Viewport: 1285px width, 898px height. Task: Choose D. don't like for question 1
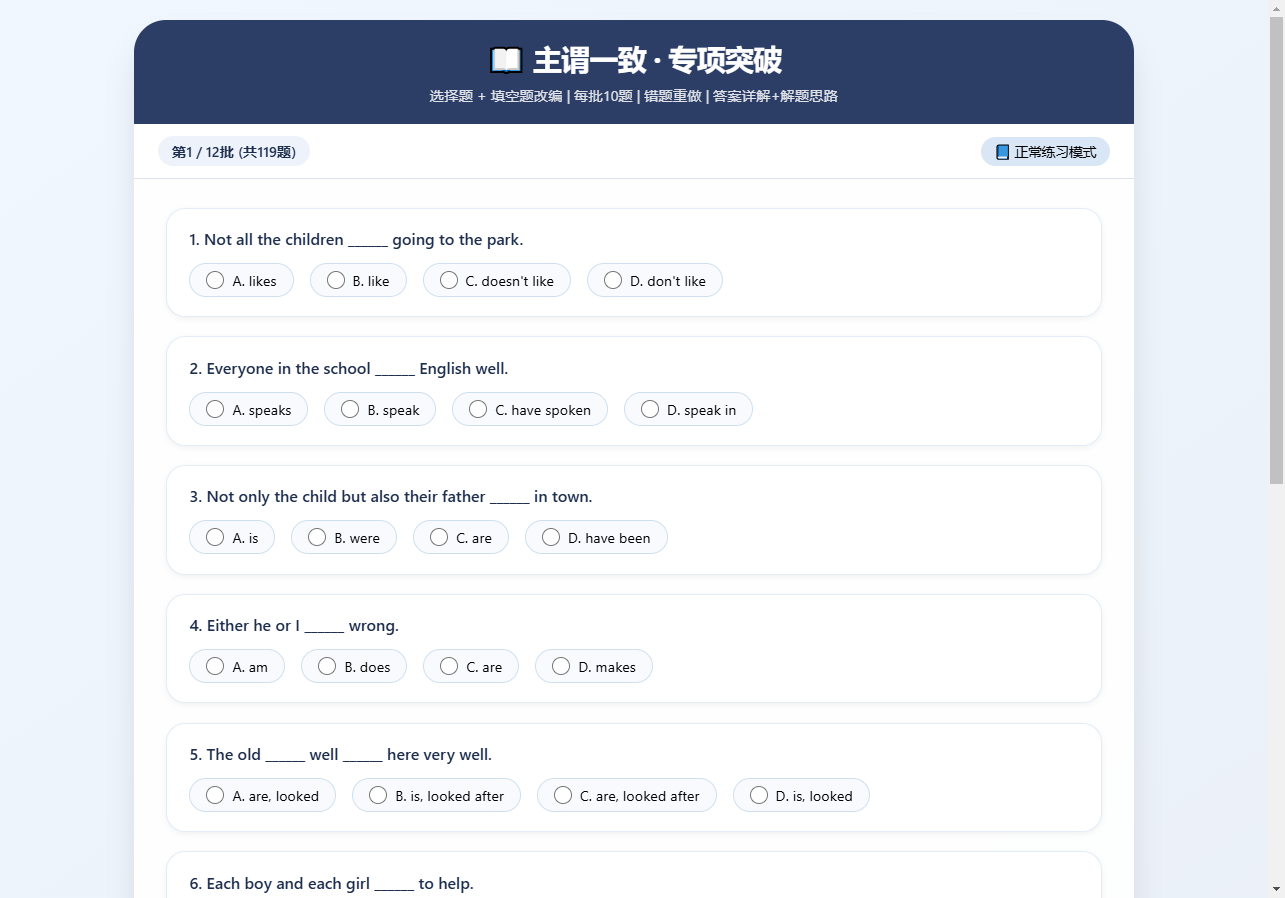[x=655, y=281]
